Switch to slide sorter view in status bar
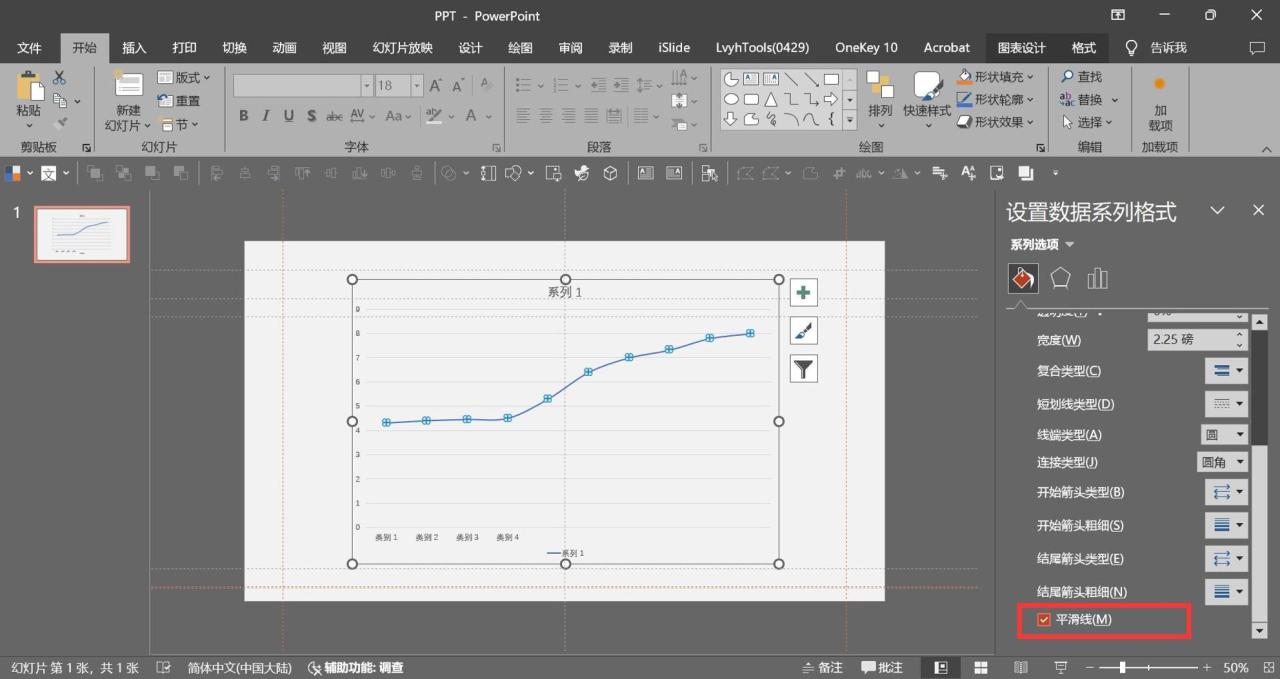The width and height of the screenshot is (1280, 679). 981,667
